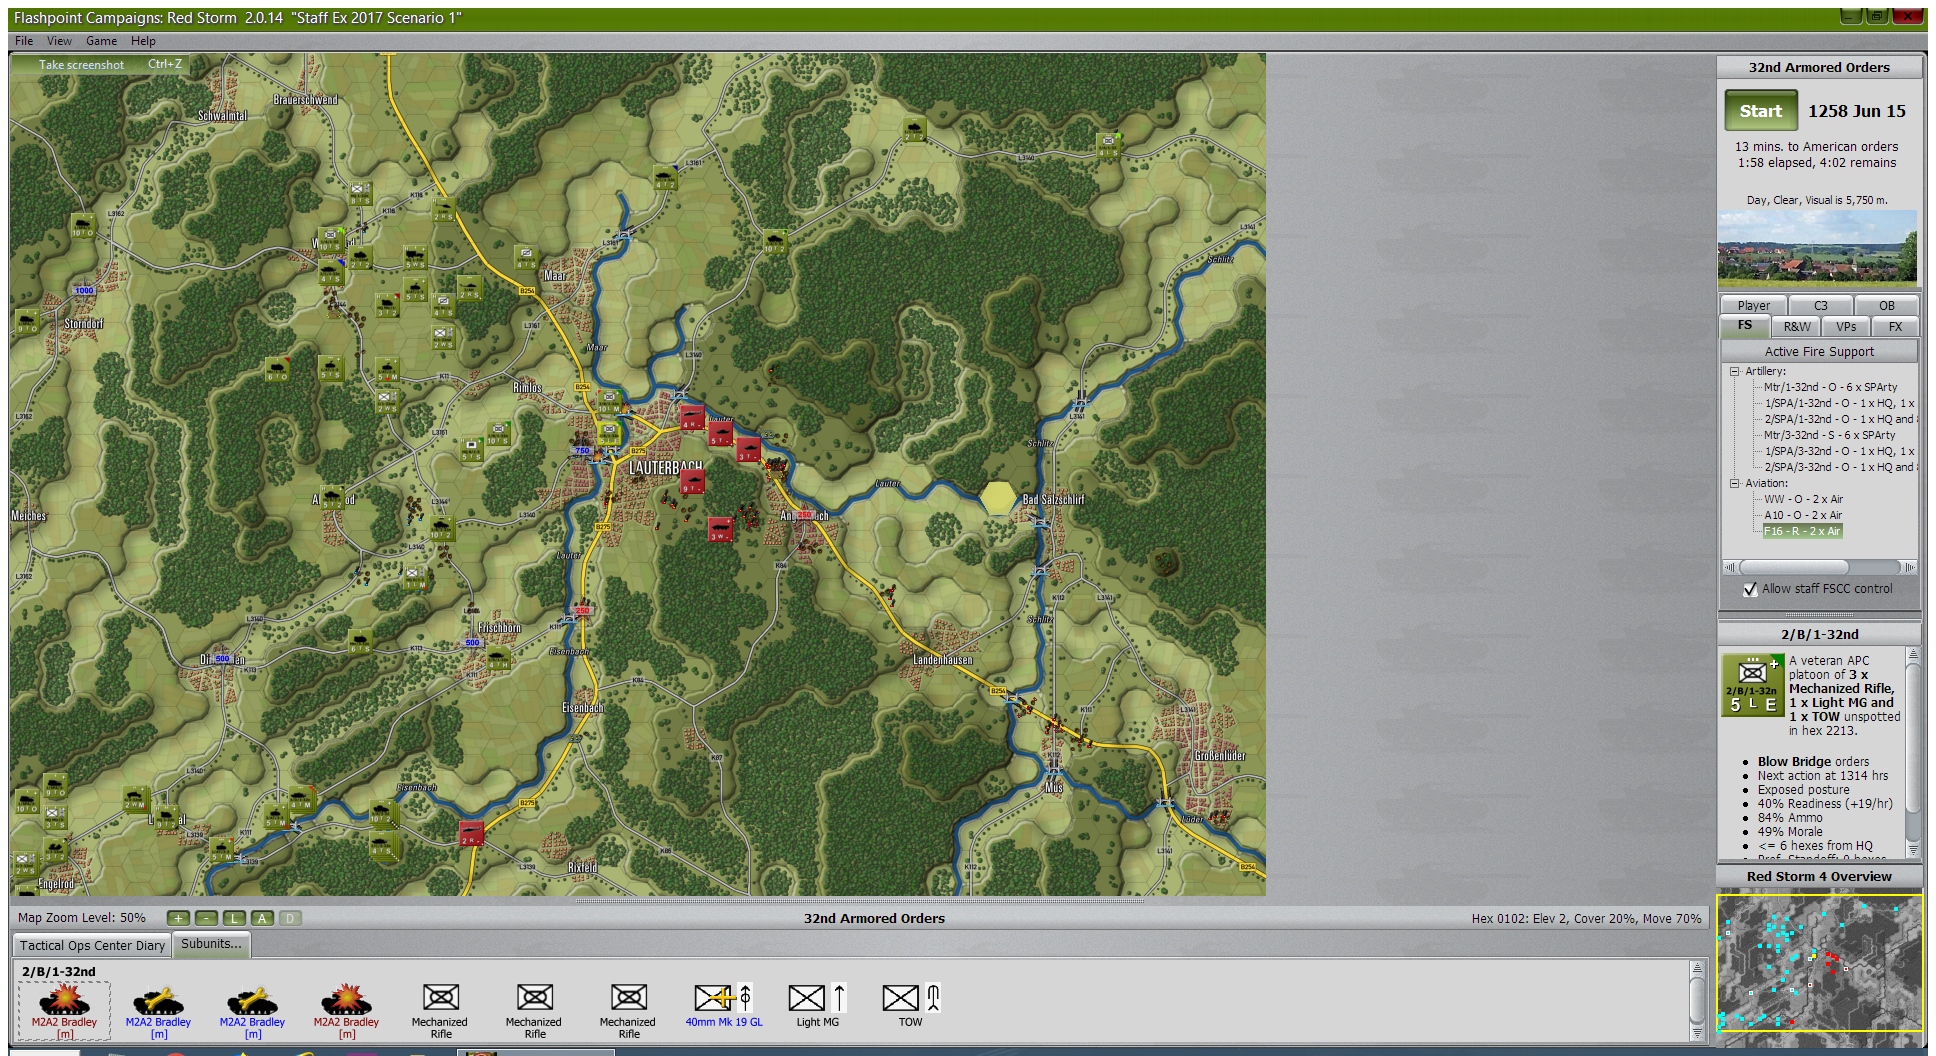
Task: Click the Hex 0102 terrain status text
Action: 1586,918
